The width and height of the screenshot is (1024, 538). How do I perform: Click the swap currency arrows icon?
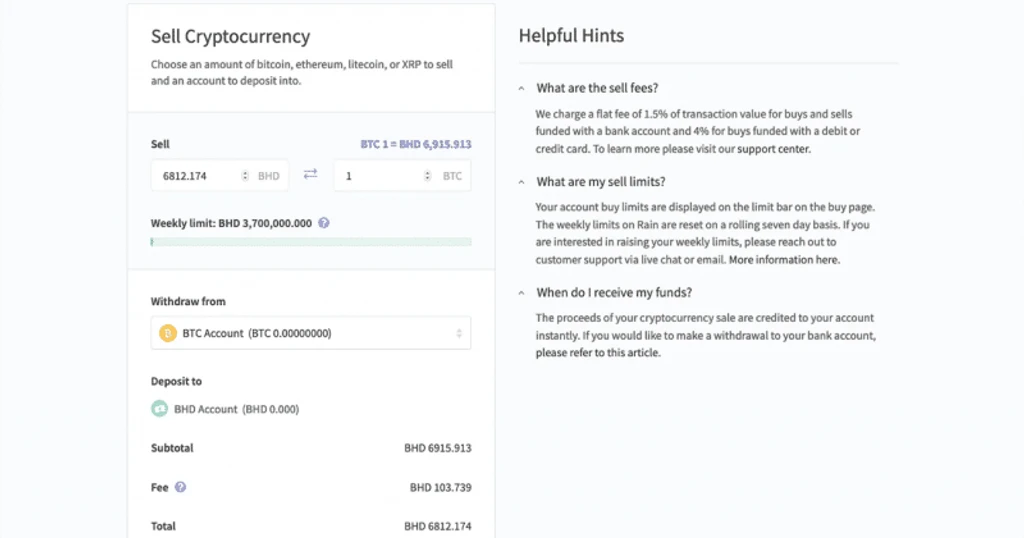310,174
